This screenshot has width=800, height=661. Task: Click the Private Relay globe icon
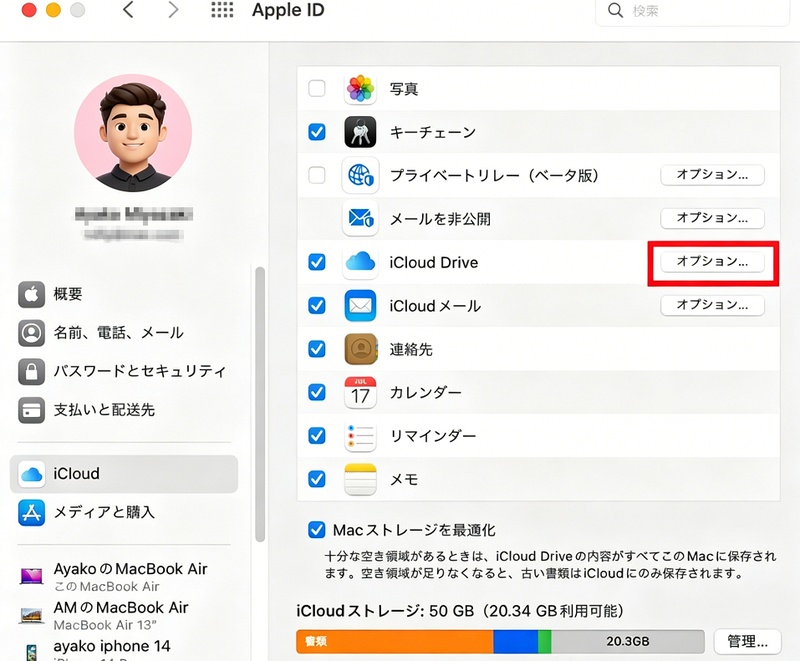click(x=360, y=175)
